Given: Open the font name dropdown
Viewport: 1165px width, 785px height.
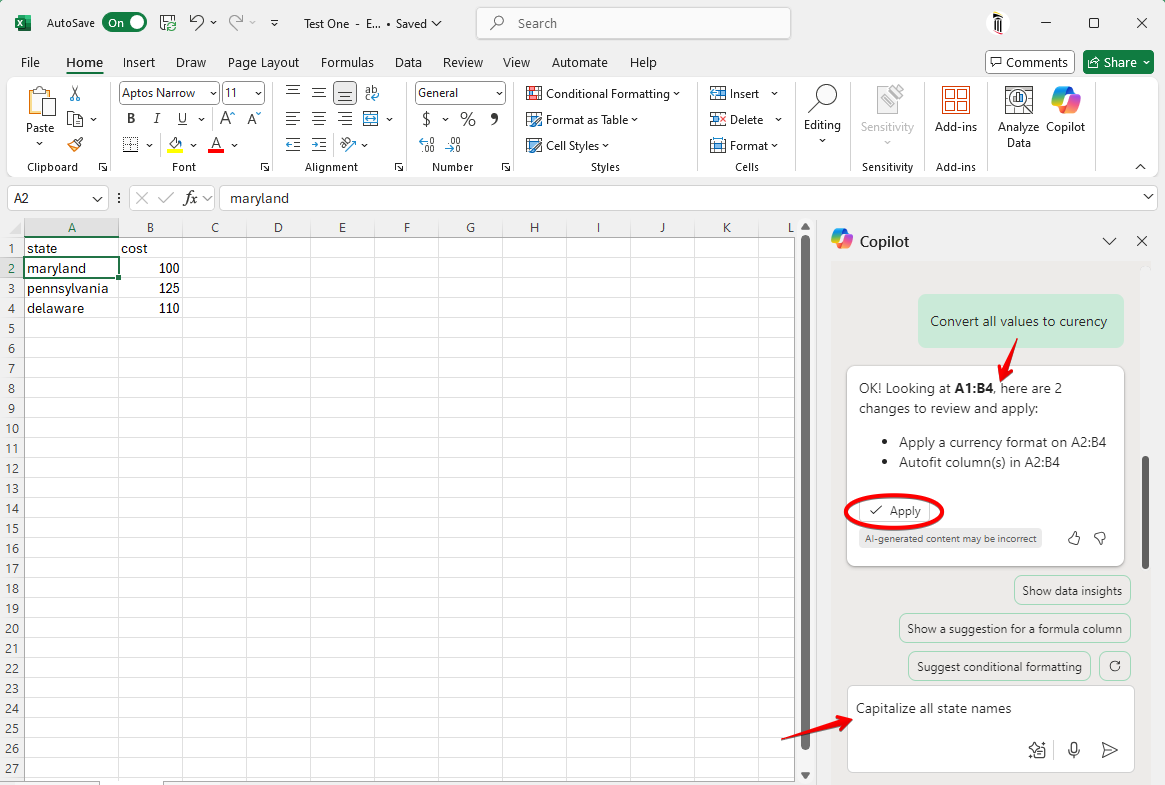Looking at the screenshot, I should pyautogui.click(x=213, y=93).
